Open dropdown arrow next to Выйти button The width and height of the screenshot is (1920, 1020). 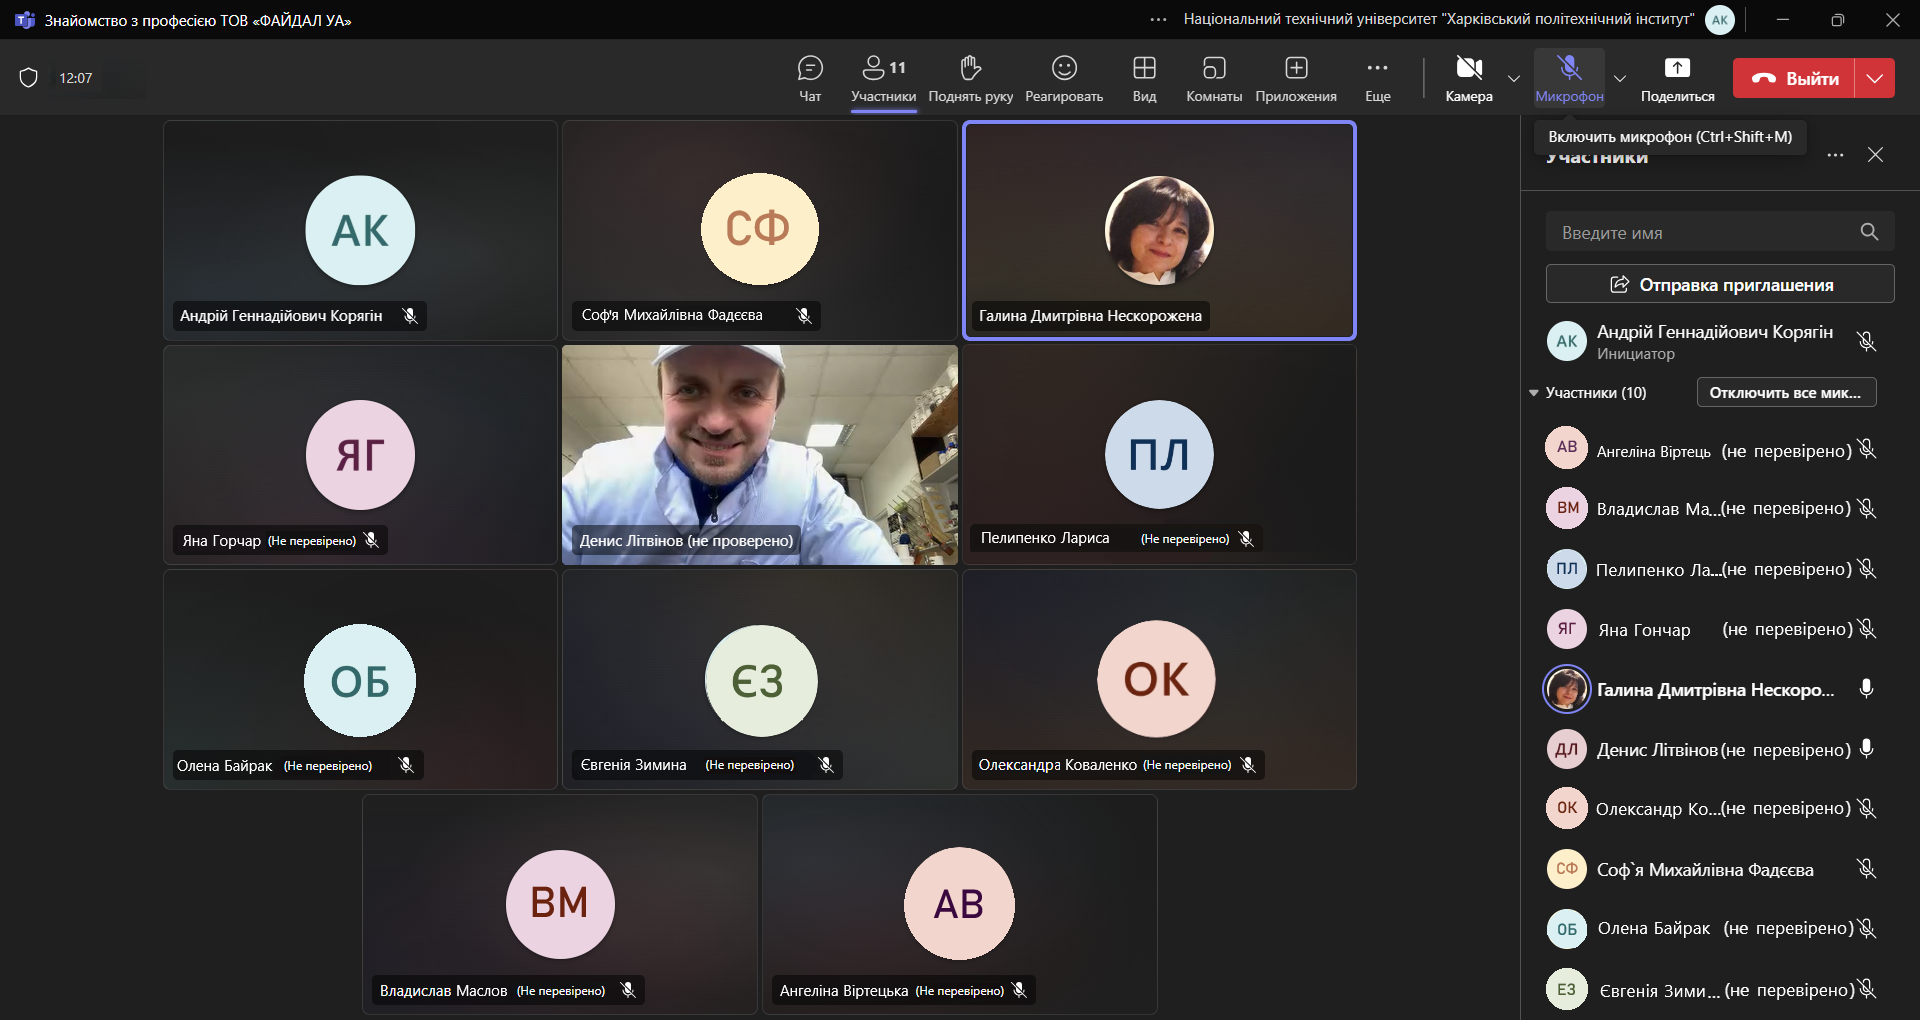1875,78
